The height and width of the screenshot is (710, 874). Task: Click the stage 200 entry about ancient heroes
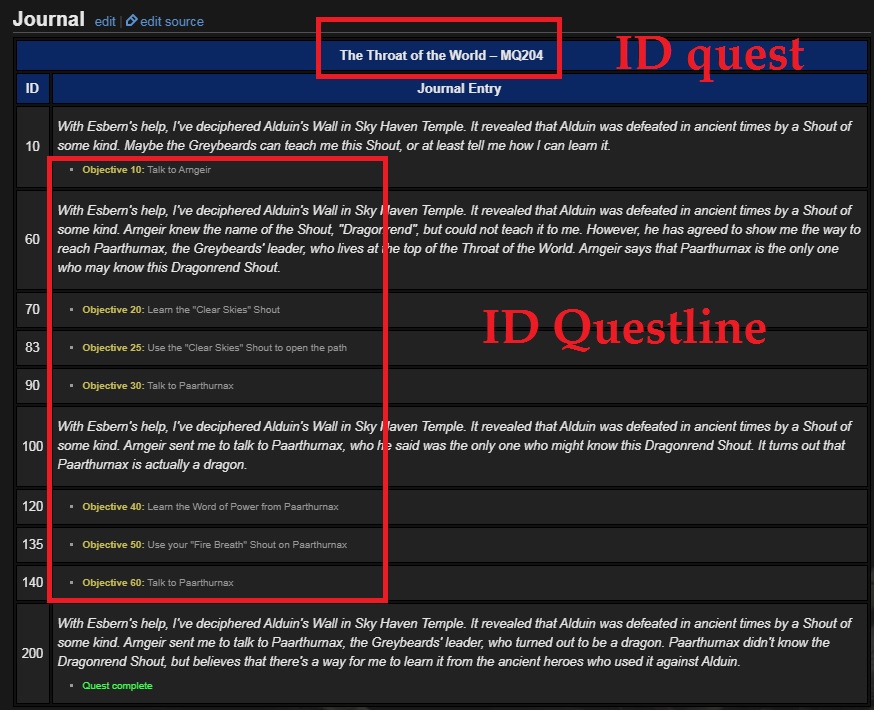[x=454, y=642]
